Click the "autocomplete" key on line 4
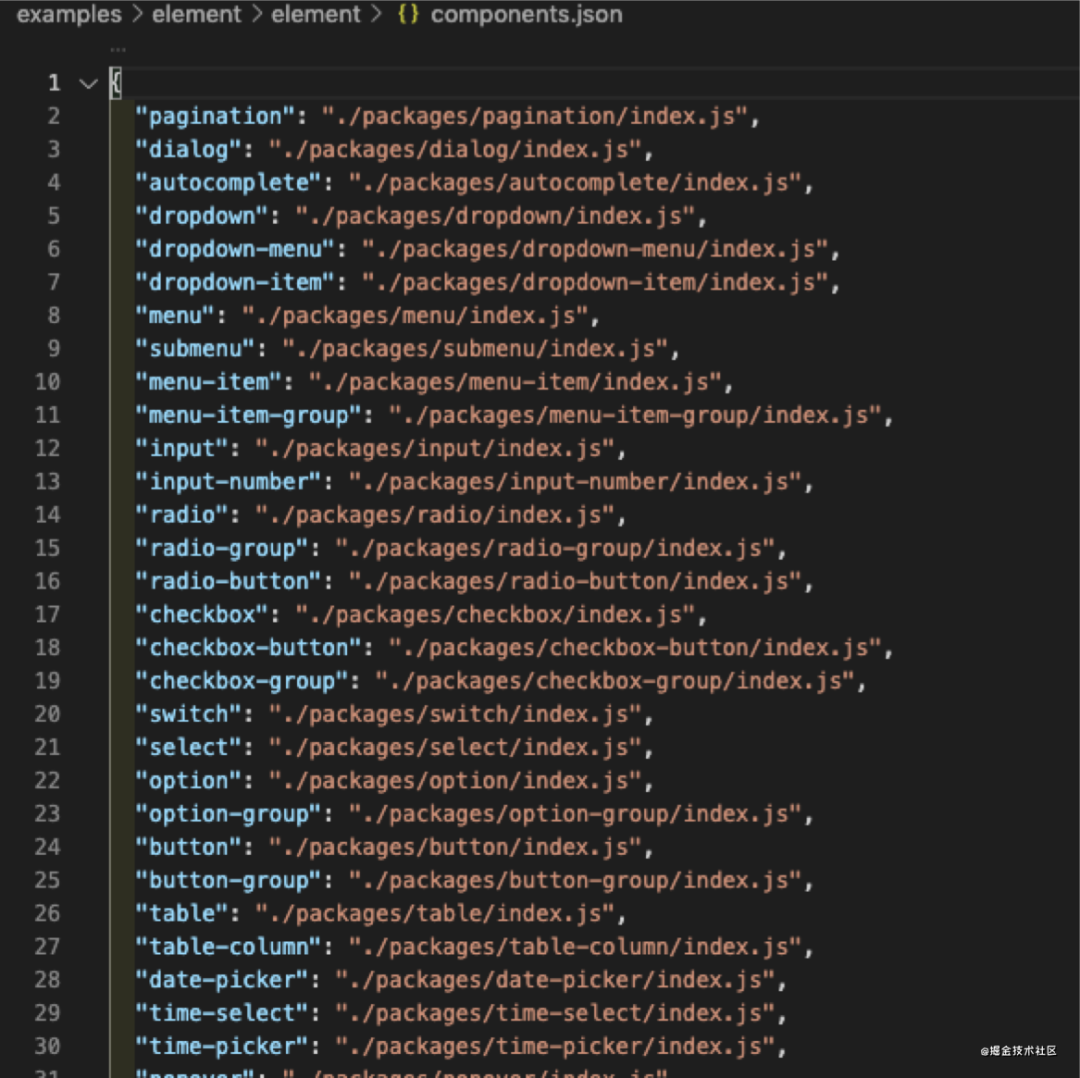The width and height of the screenshot is (1080, 1078). tap(229, 183)
